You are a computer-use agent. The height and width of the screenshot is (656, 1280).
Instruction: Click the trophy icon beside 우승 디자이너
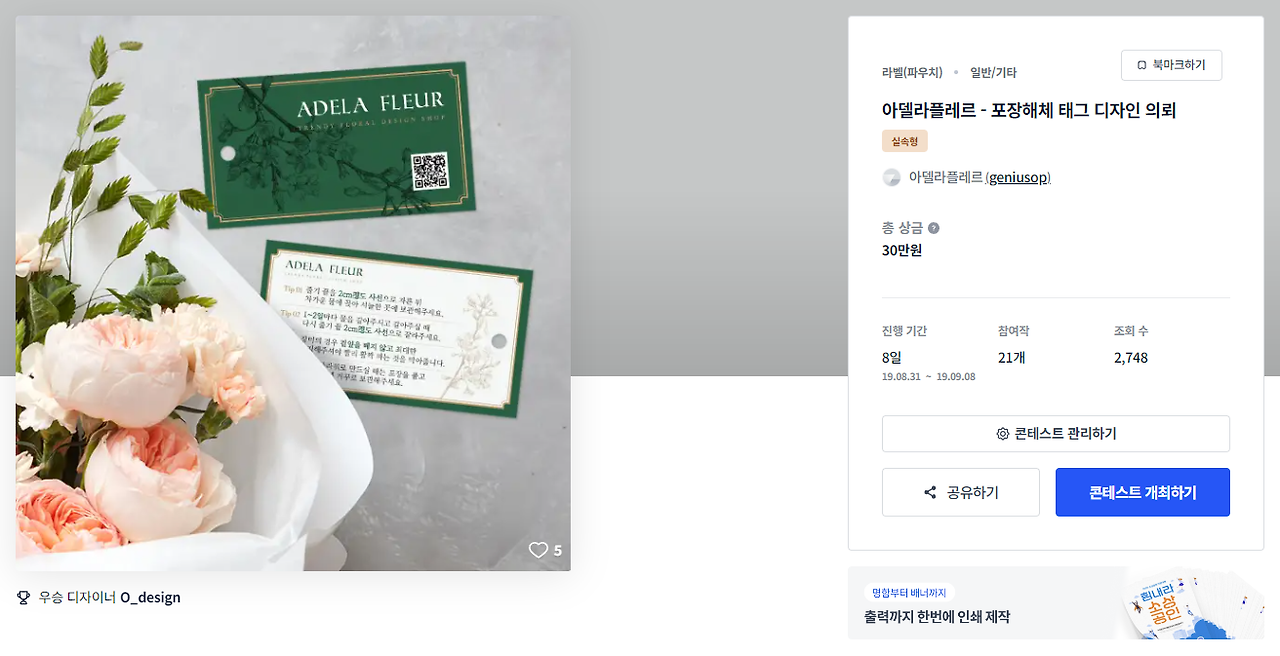pos(24,597)
